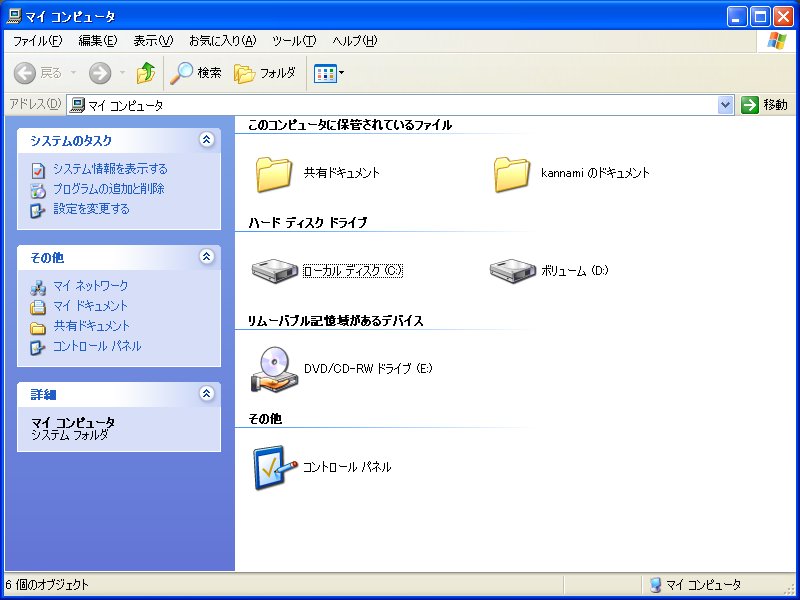Open the ファイル(F) menu
The width and height of the screenshot is (800, 600).
tap(37, 41)
